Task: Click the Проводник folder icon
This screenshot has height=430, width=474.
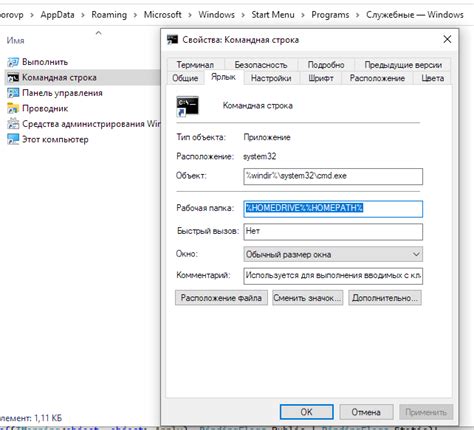Action: tap(13, 108)
